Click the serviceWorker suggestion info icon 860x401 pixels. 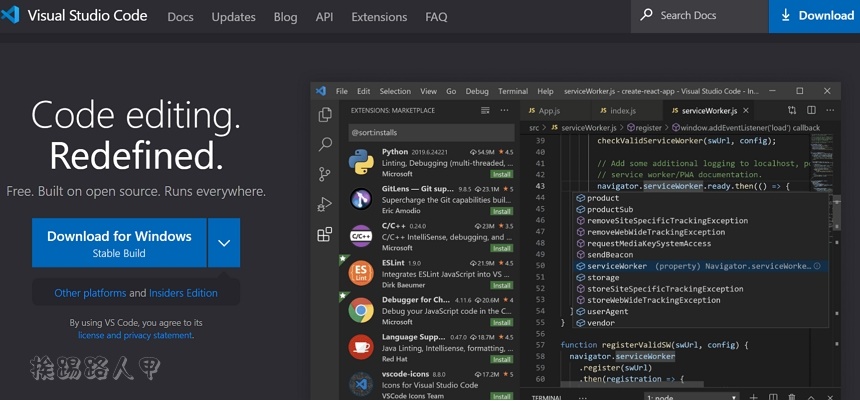pyautogui.click(x=817, y=266)
